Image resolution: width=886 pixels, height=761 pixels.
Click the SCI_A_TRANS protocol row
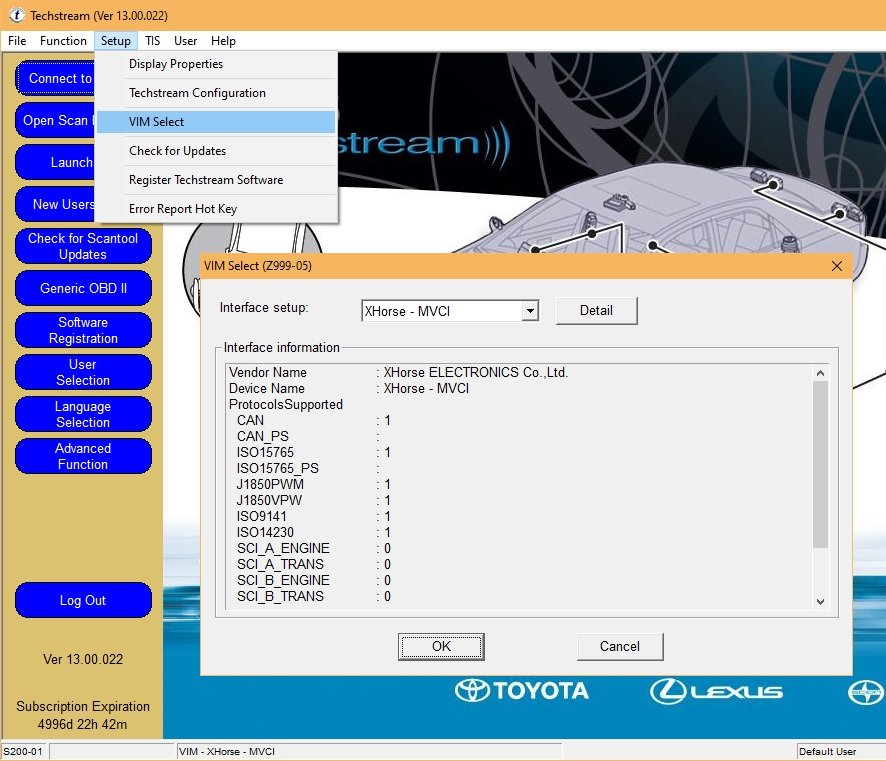click(x=314, y=564)
